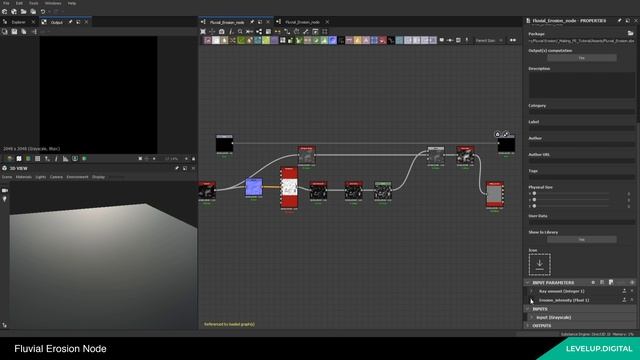Add a Pixel Processor node from toolbar
The image size is (640, 360).
pyautogui.click(x=341, y=40)
